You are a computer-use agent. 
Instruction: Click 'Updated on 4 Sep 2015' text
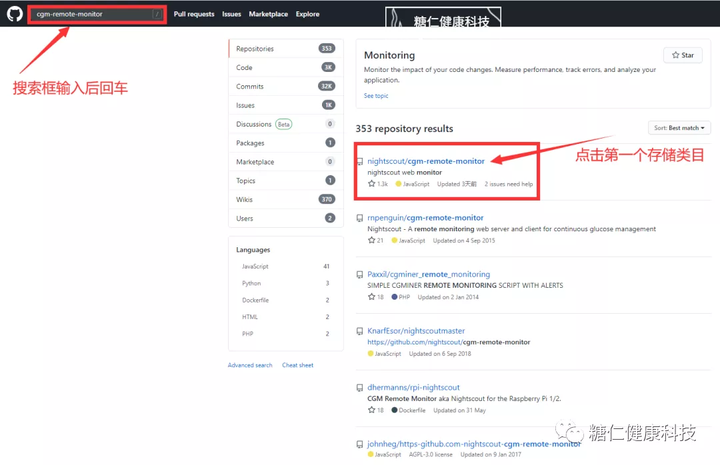[x=464, y=241]
